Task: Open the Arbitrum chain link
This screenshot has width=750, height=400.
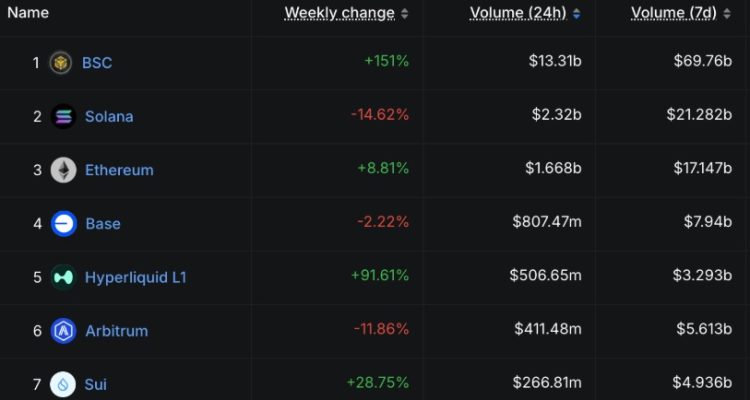Action: [x=117, y=331]
